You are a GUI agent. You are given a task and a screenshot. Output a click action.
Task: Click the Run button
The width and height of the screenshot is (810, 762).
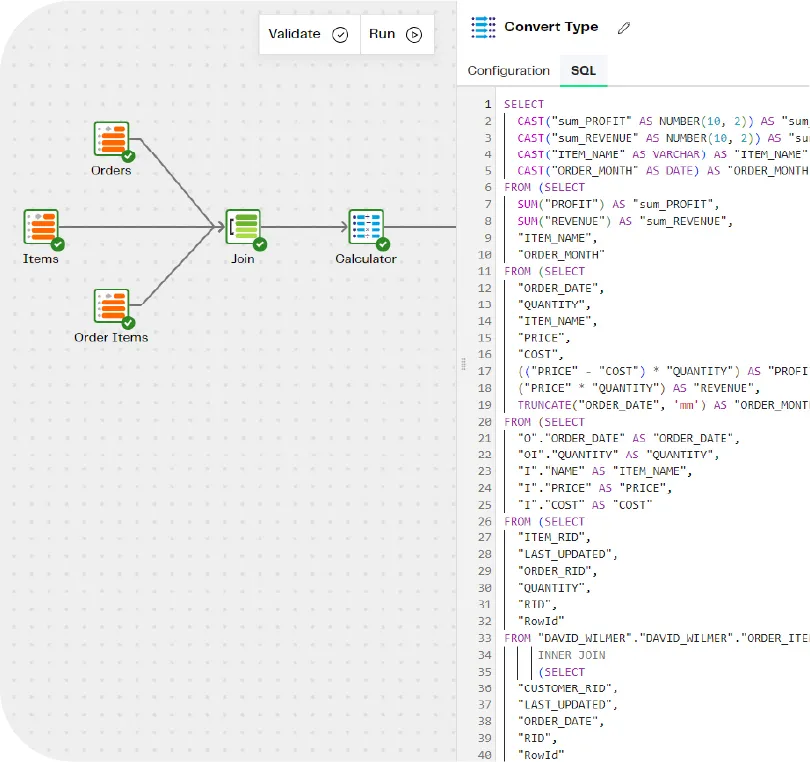(396, 34)
